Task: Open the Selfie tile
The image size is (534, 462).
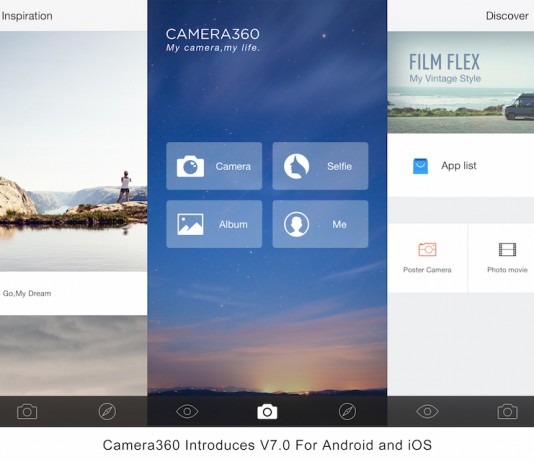Action: click(x=320, y=166)
